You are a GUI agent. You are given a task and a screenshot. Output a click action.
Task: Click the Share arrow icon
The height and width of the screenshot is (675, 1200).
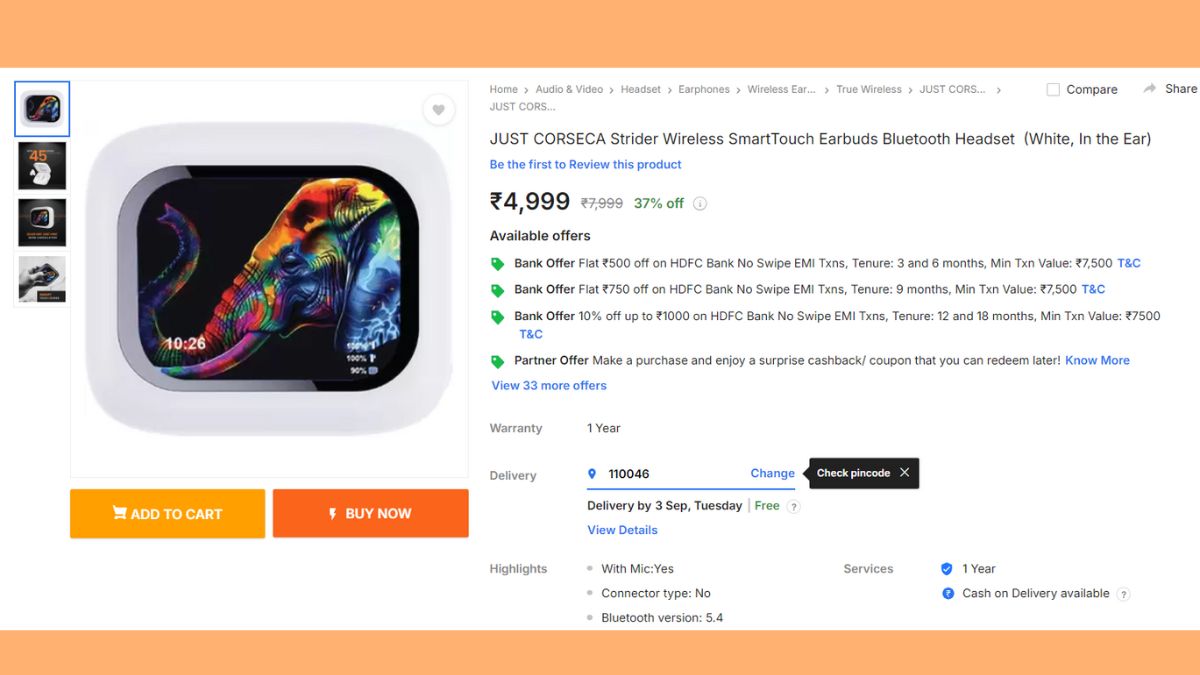point(1150,89)
